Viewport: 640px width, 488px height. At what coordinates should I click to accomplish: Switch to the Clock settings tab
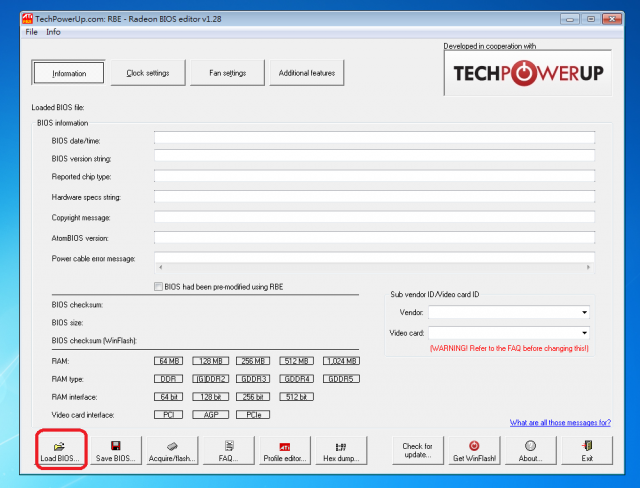tap(148, 73)
